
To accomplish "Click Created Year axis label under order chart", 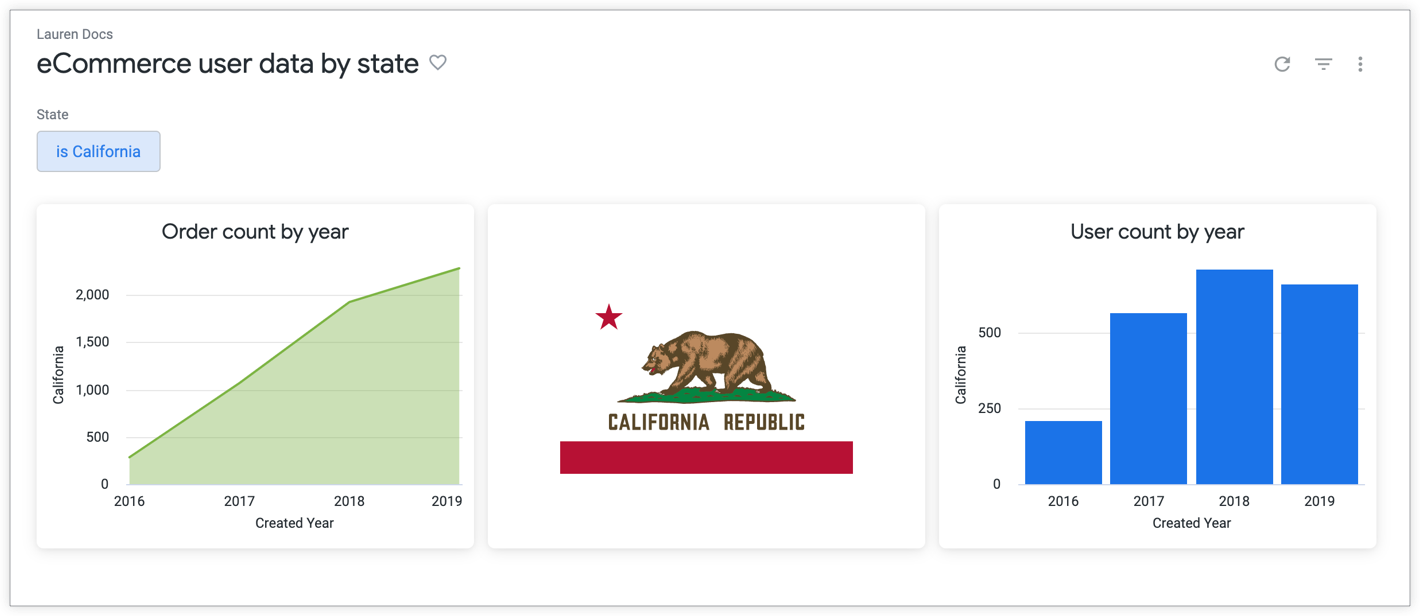I will point(294,523).
